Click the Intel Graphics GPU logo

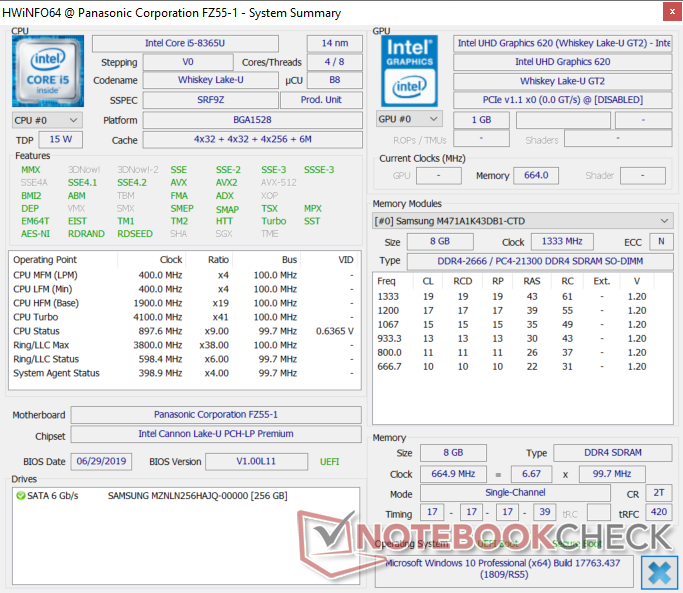tap(409, 71)
